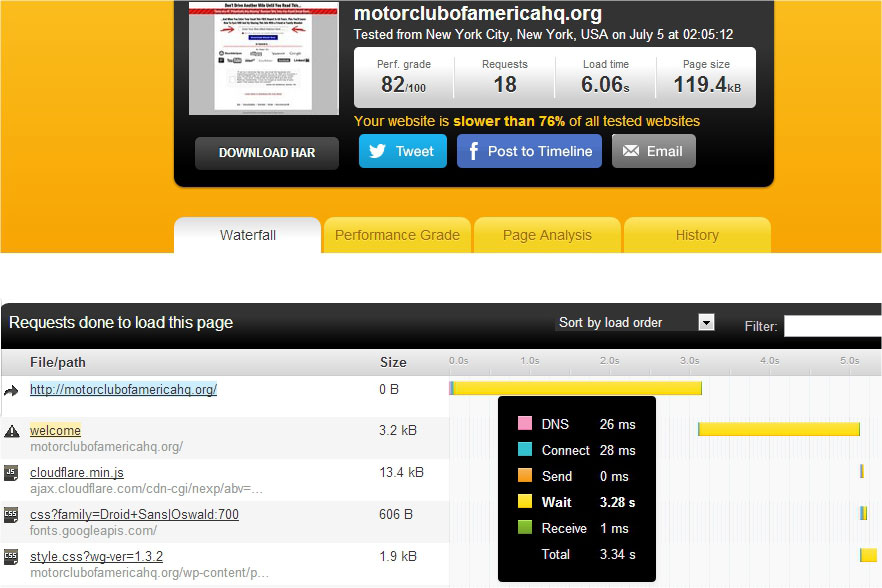The width and height of the screenshot is (882, 588).
Task: Click the green Receive color swatch
Action: point(525,527)
